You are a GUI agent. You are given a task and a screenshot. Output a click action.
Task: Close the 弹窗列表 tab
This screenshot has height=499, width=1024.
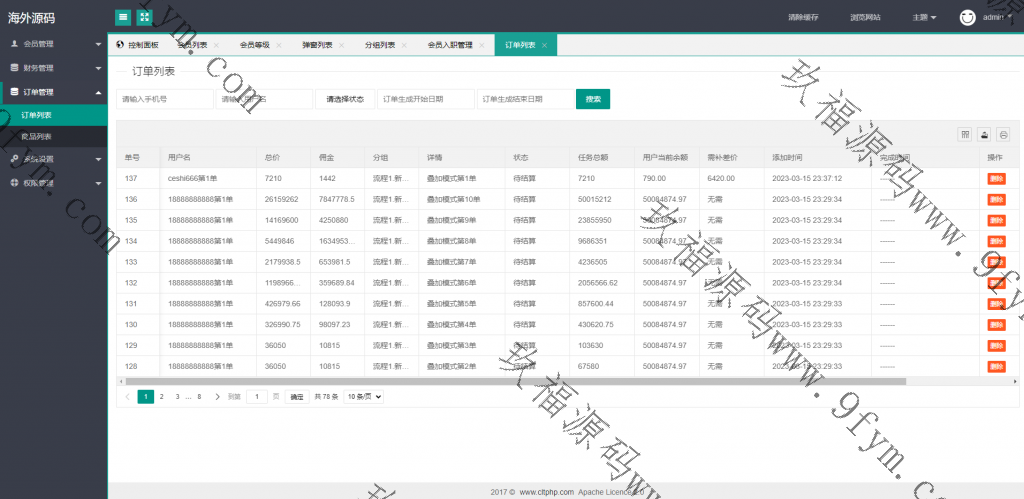(x=342, y=46)
